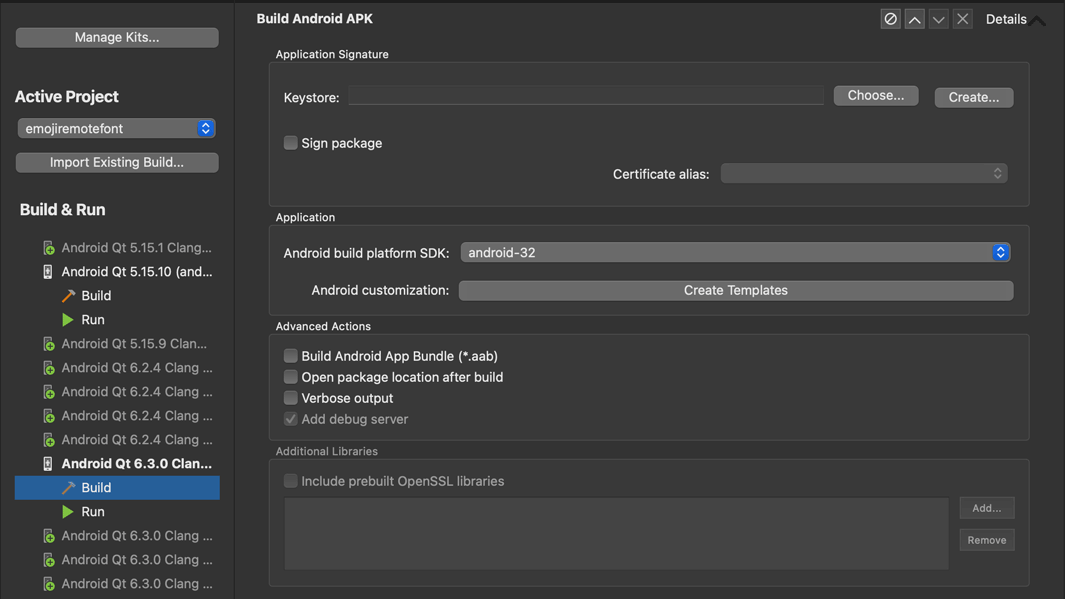
Task: Move the build step up using the up-arrow icon
Action: 914,17
